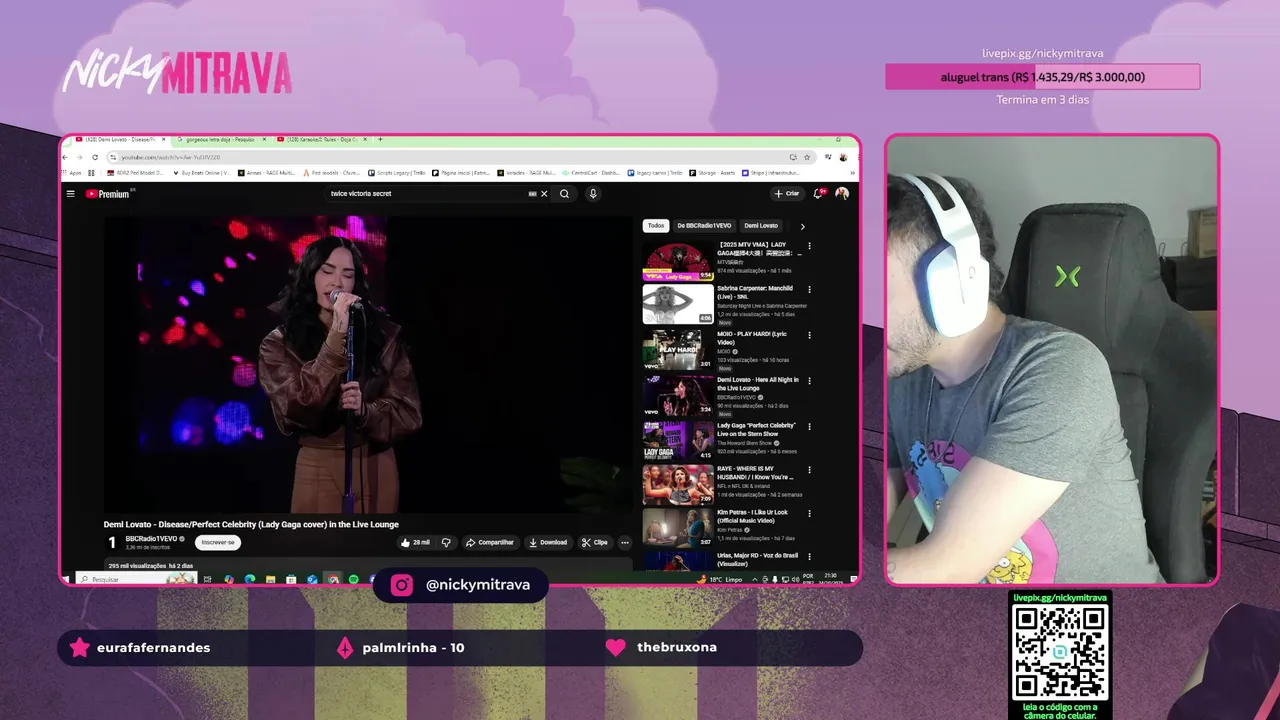Image resolution: width=1280 pixels, height=720 pixels.
Task: Open options for RAYE WHERE IS MY HUSBAND
Action: (809, 470)
